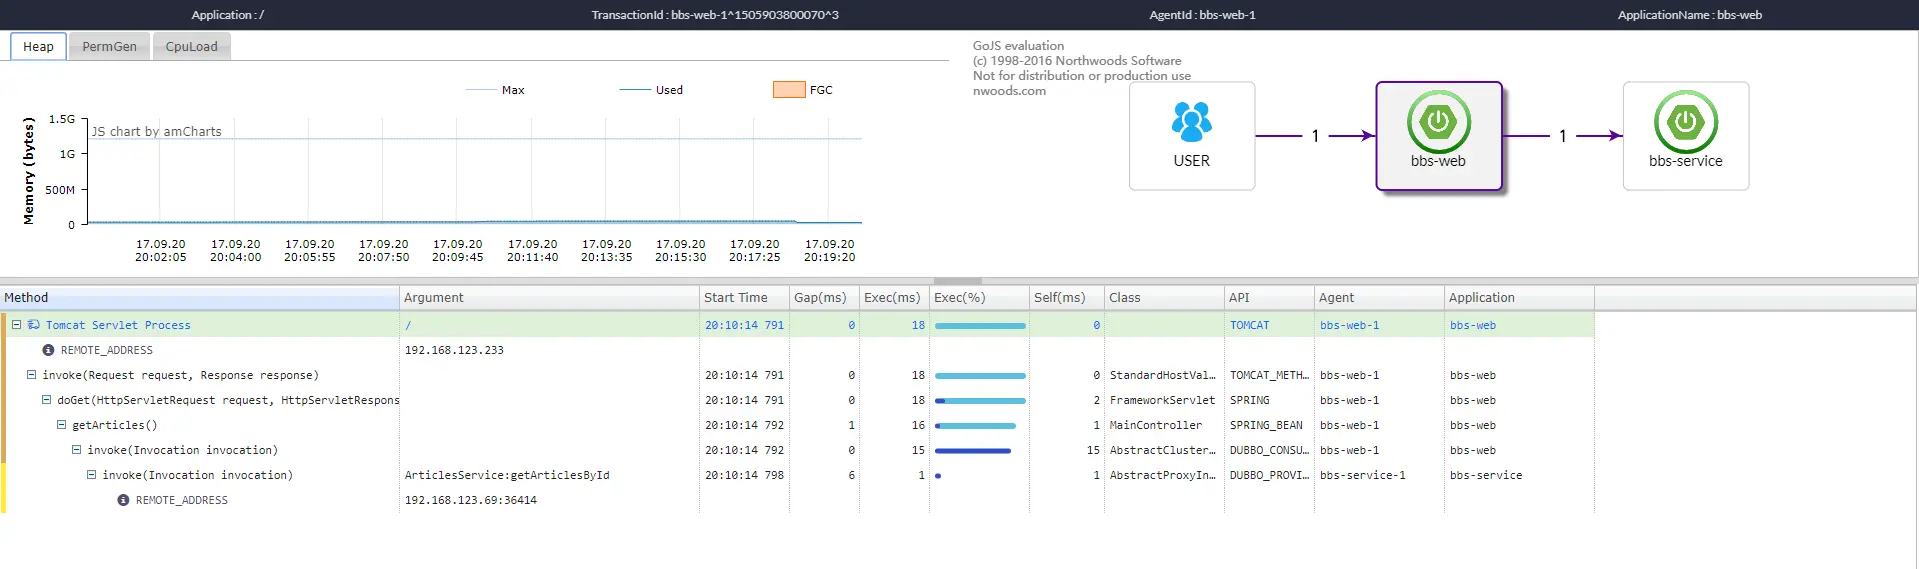Image resolution: width=1919 pixels, height=569 pixels.
Task: Click info icon next to 192.168.123.233
Action: [48, 350]
